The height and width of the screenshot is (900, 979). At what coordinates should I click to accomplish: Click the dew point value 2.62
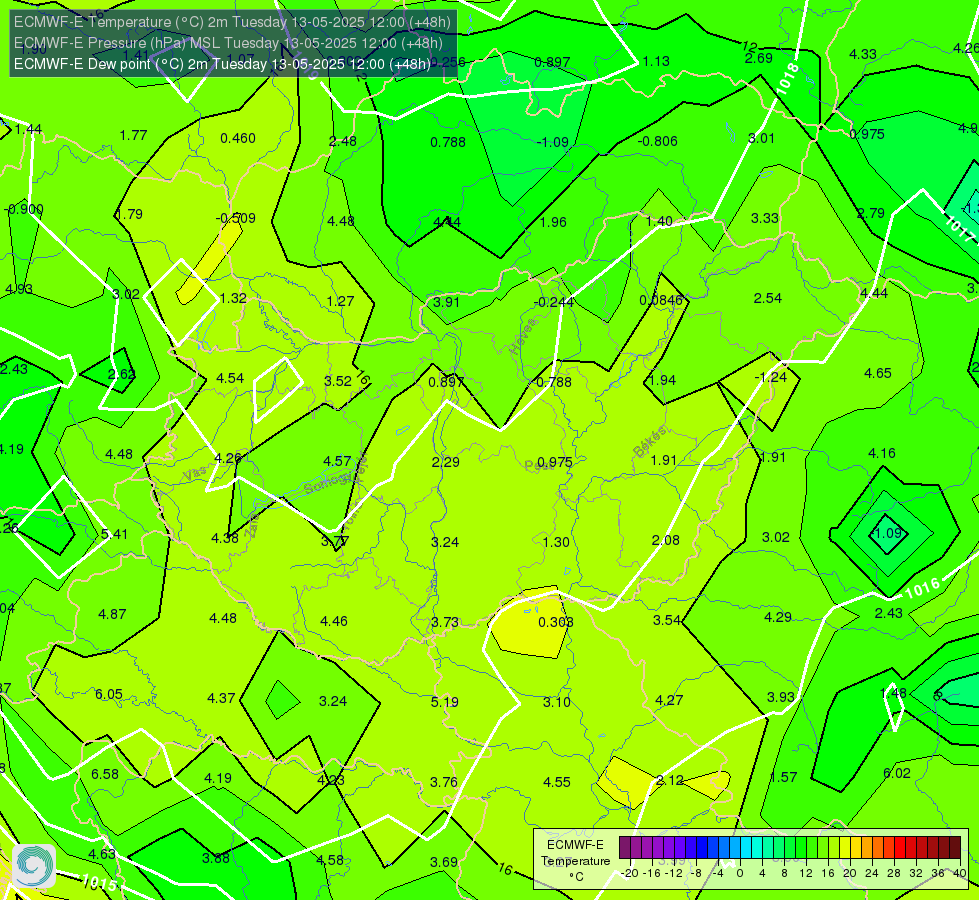(x=122, y=375)
